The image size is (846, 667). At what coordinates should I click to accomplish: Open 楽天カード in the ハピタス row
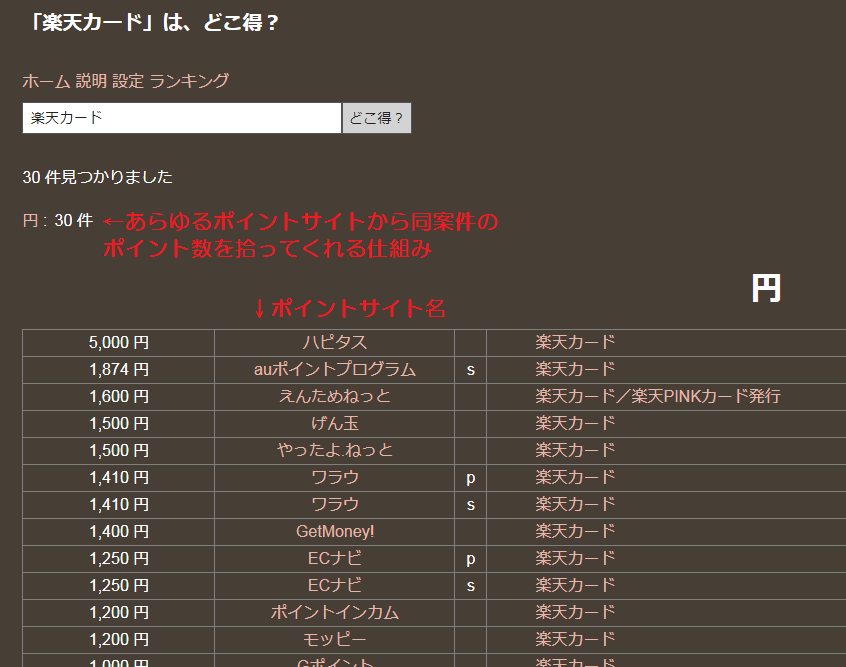(x=575, y=343)
